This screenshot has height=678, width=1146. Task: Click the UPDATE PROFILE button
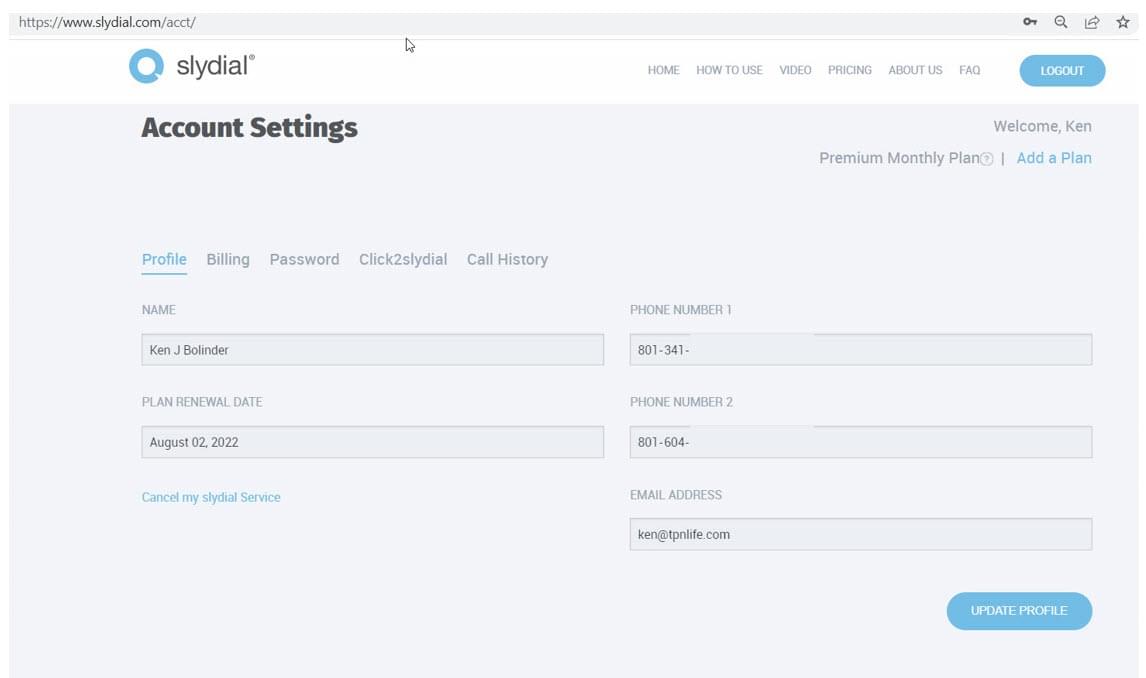(x=1019, y=611)
